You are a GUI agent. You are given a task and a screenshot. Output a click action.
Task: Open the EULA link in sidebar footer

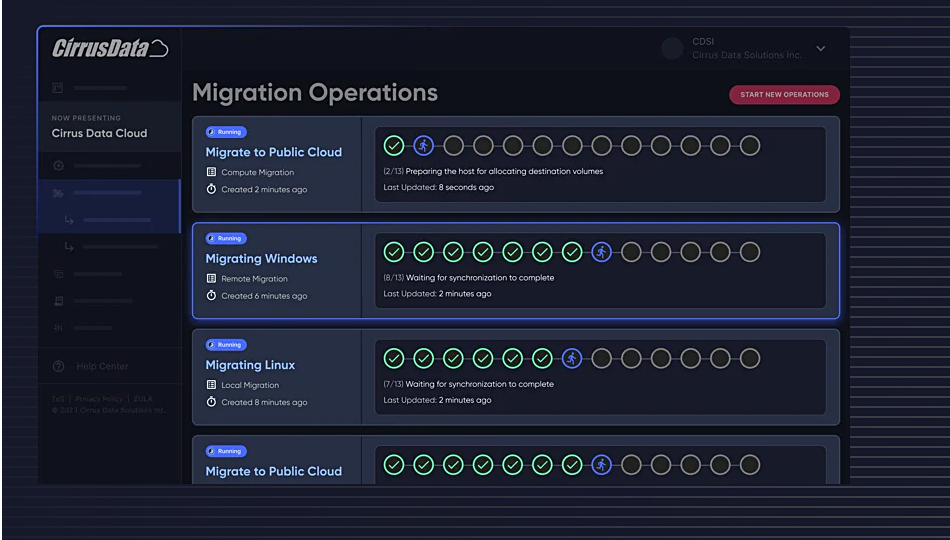point(143,399)
